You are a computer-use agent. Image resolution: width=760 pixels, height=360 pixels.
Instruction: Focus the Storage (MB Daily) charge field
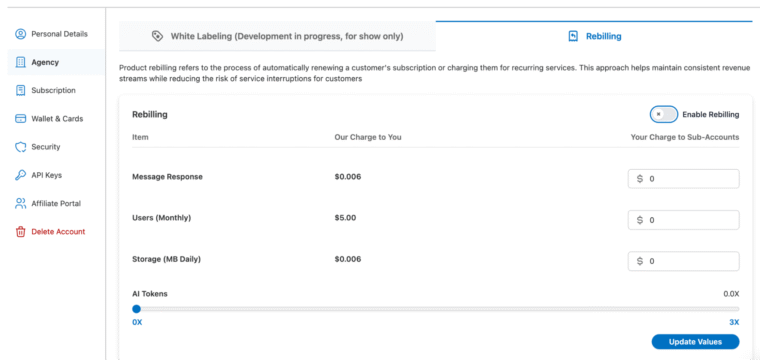(683, 261)
